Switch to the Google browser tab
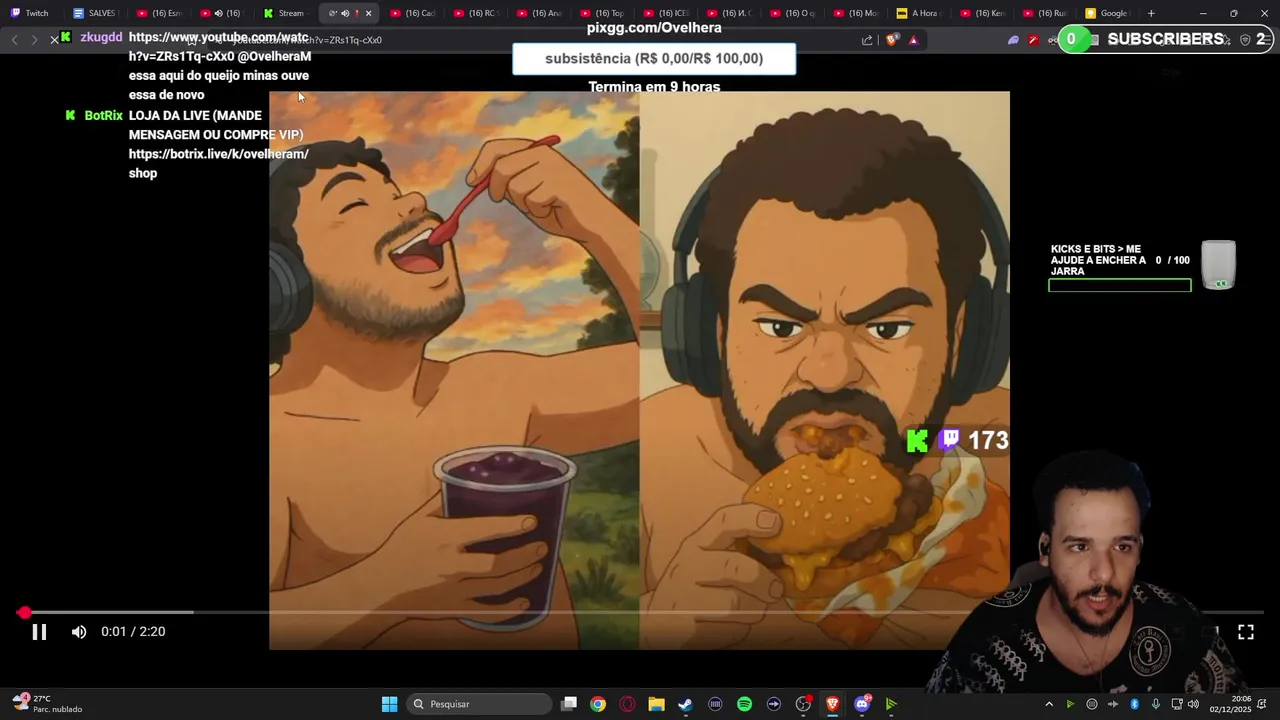 coord(1107,13)
